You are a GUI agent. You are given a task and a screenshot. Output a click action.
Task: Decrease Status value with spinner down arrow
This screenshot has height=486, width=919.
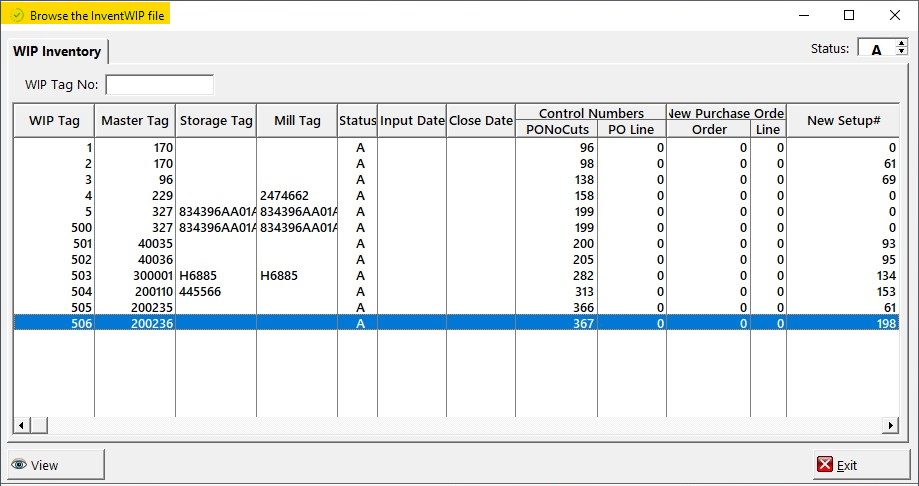pos(901,52)
